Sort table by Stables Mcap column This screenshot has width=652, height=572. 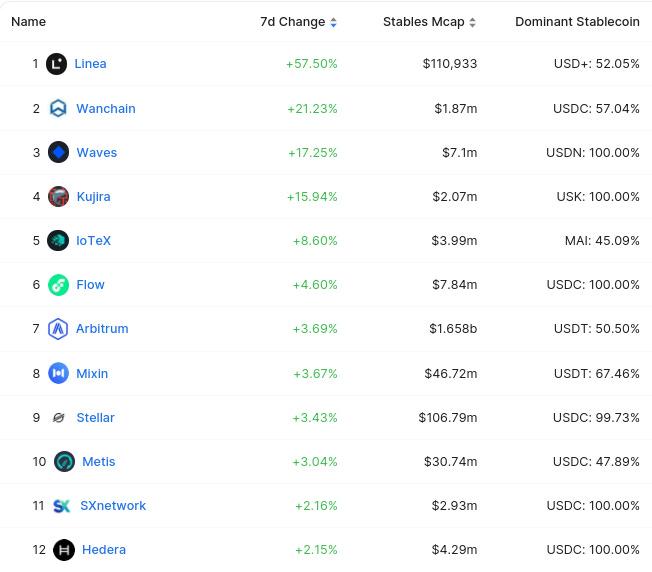pyautogui.click(x=429, y=22)
